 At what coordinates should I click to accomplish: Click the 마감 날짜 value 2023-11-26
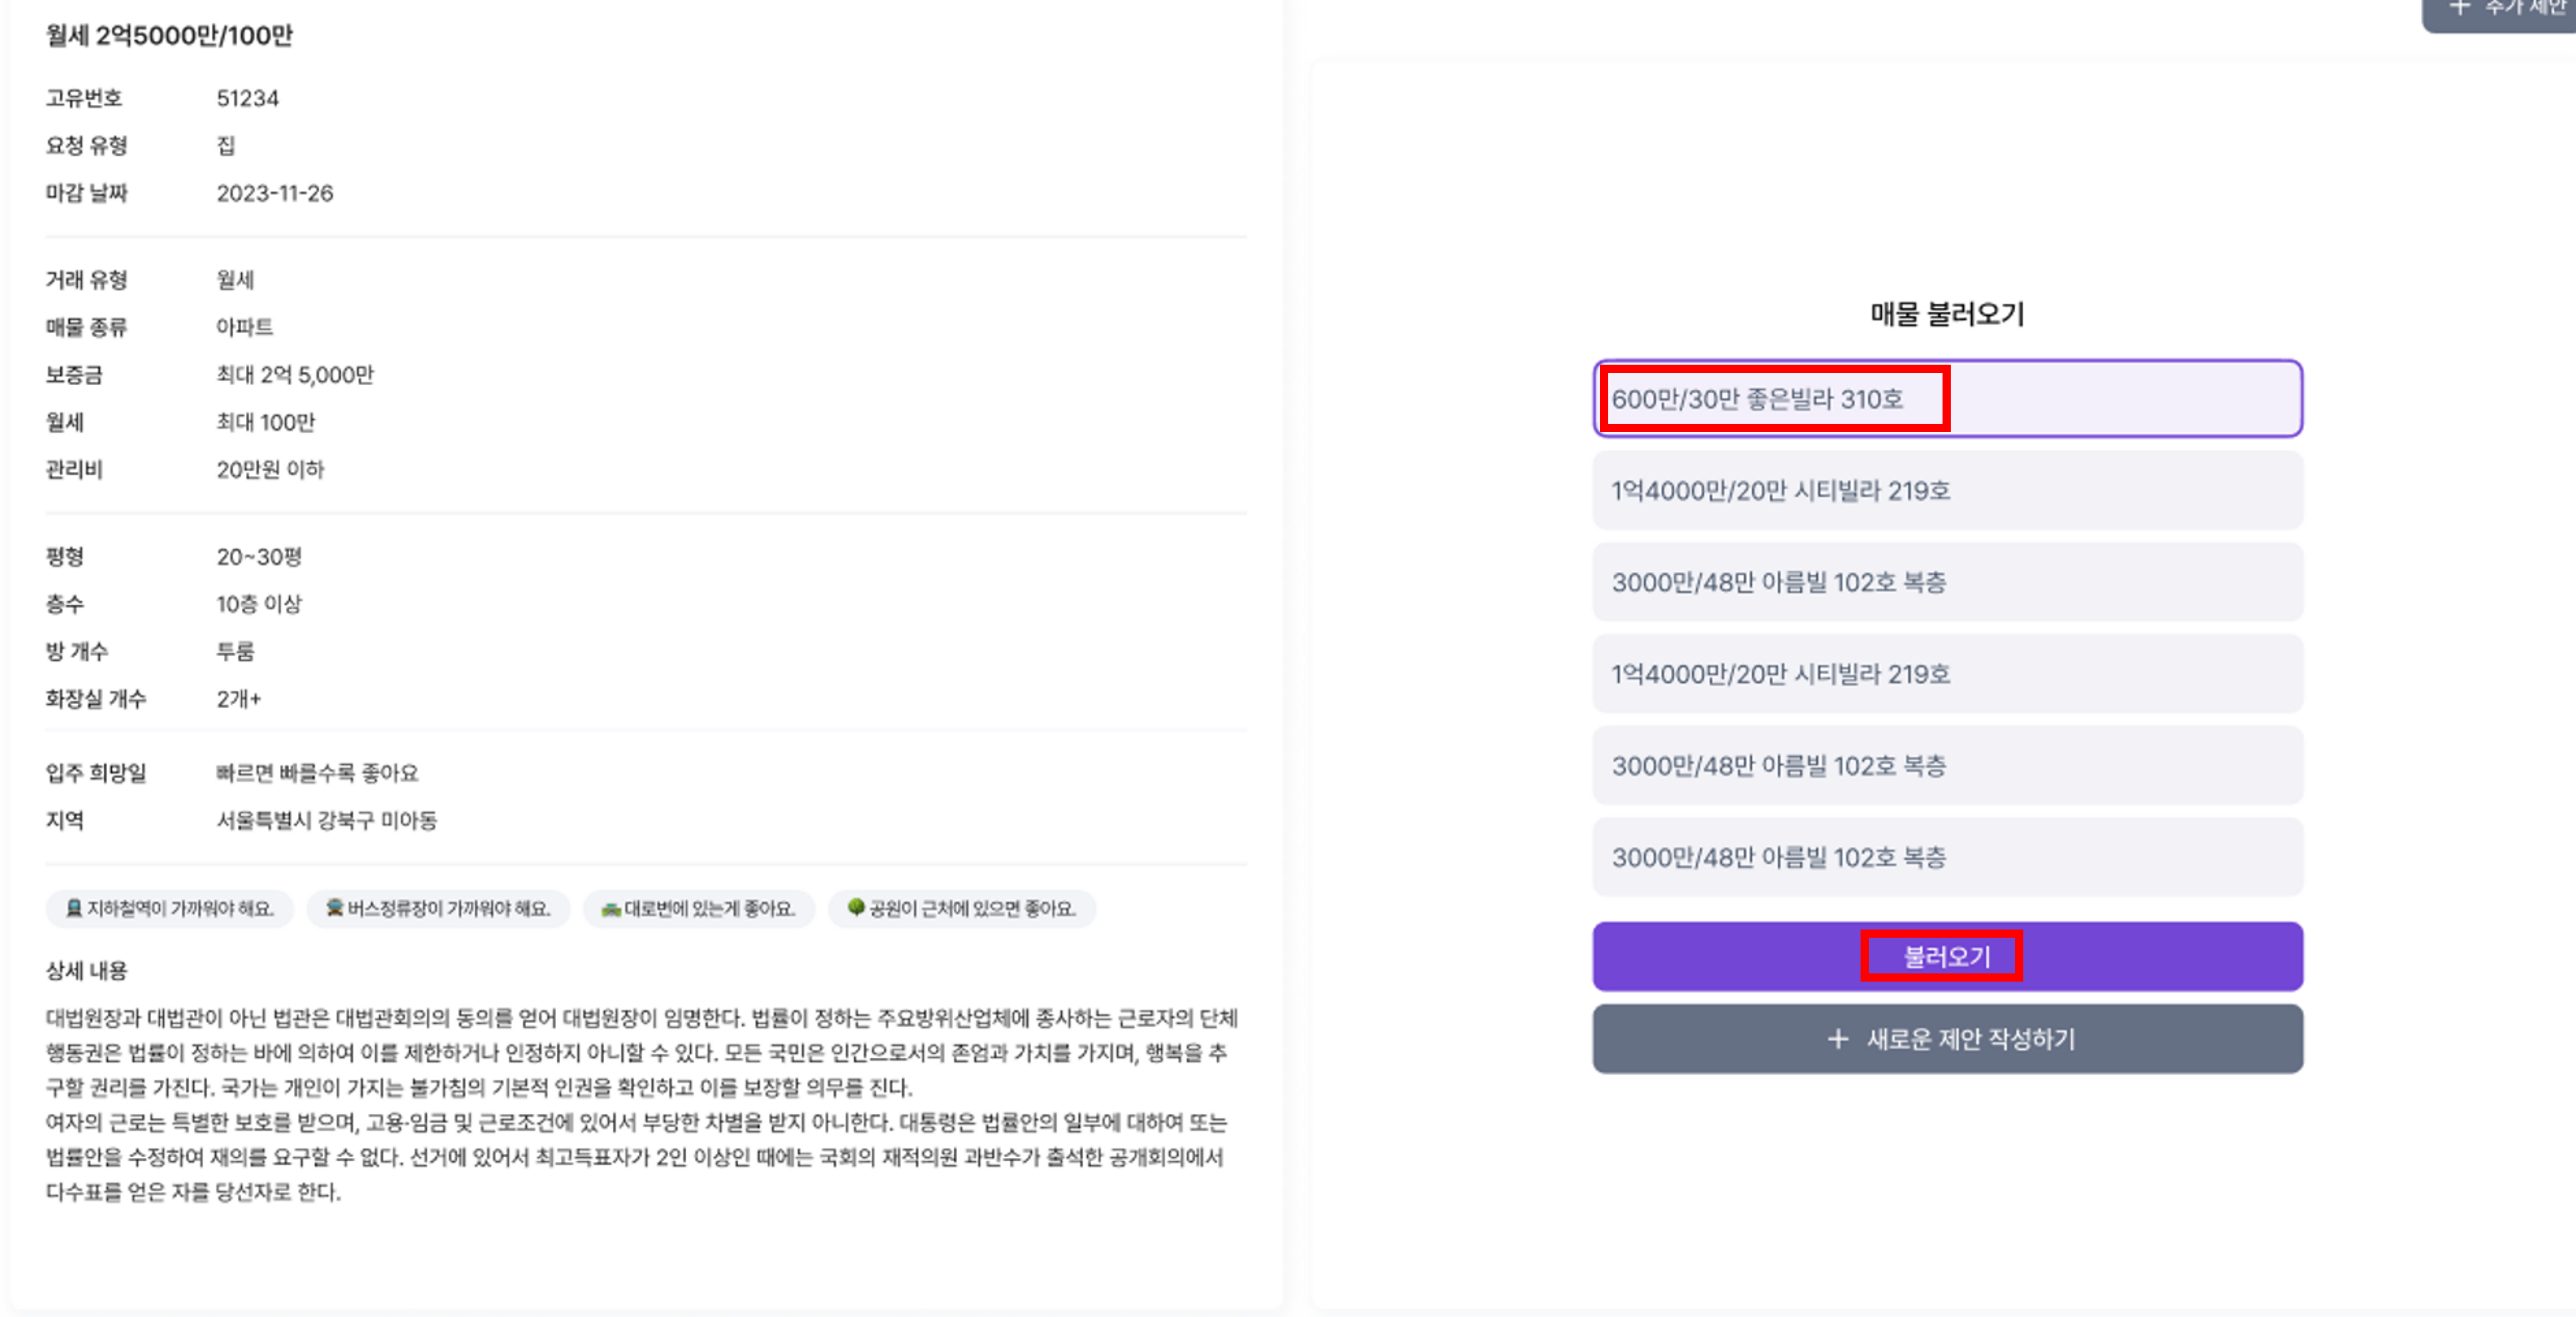pyautogui.click(x=275, y=193)
